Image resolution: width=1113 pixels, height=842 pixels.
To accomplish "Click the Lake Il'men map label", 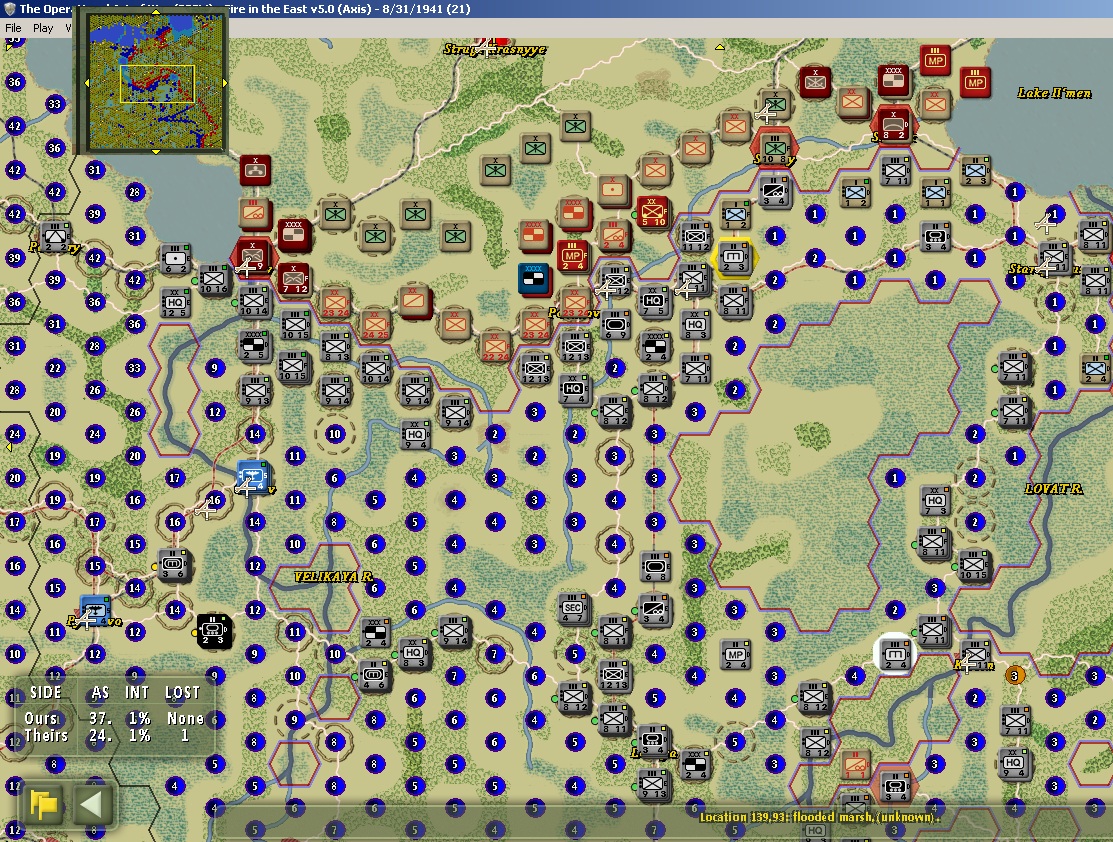I will (1054, 93).
